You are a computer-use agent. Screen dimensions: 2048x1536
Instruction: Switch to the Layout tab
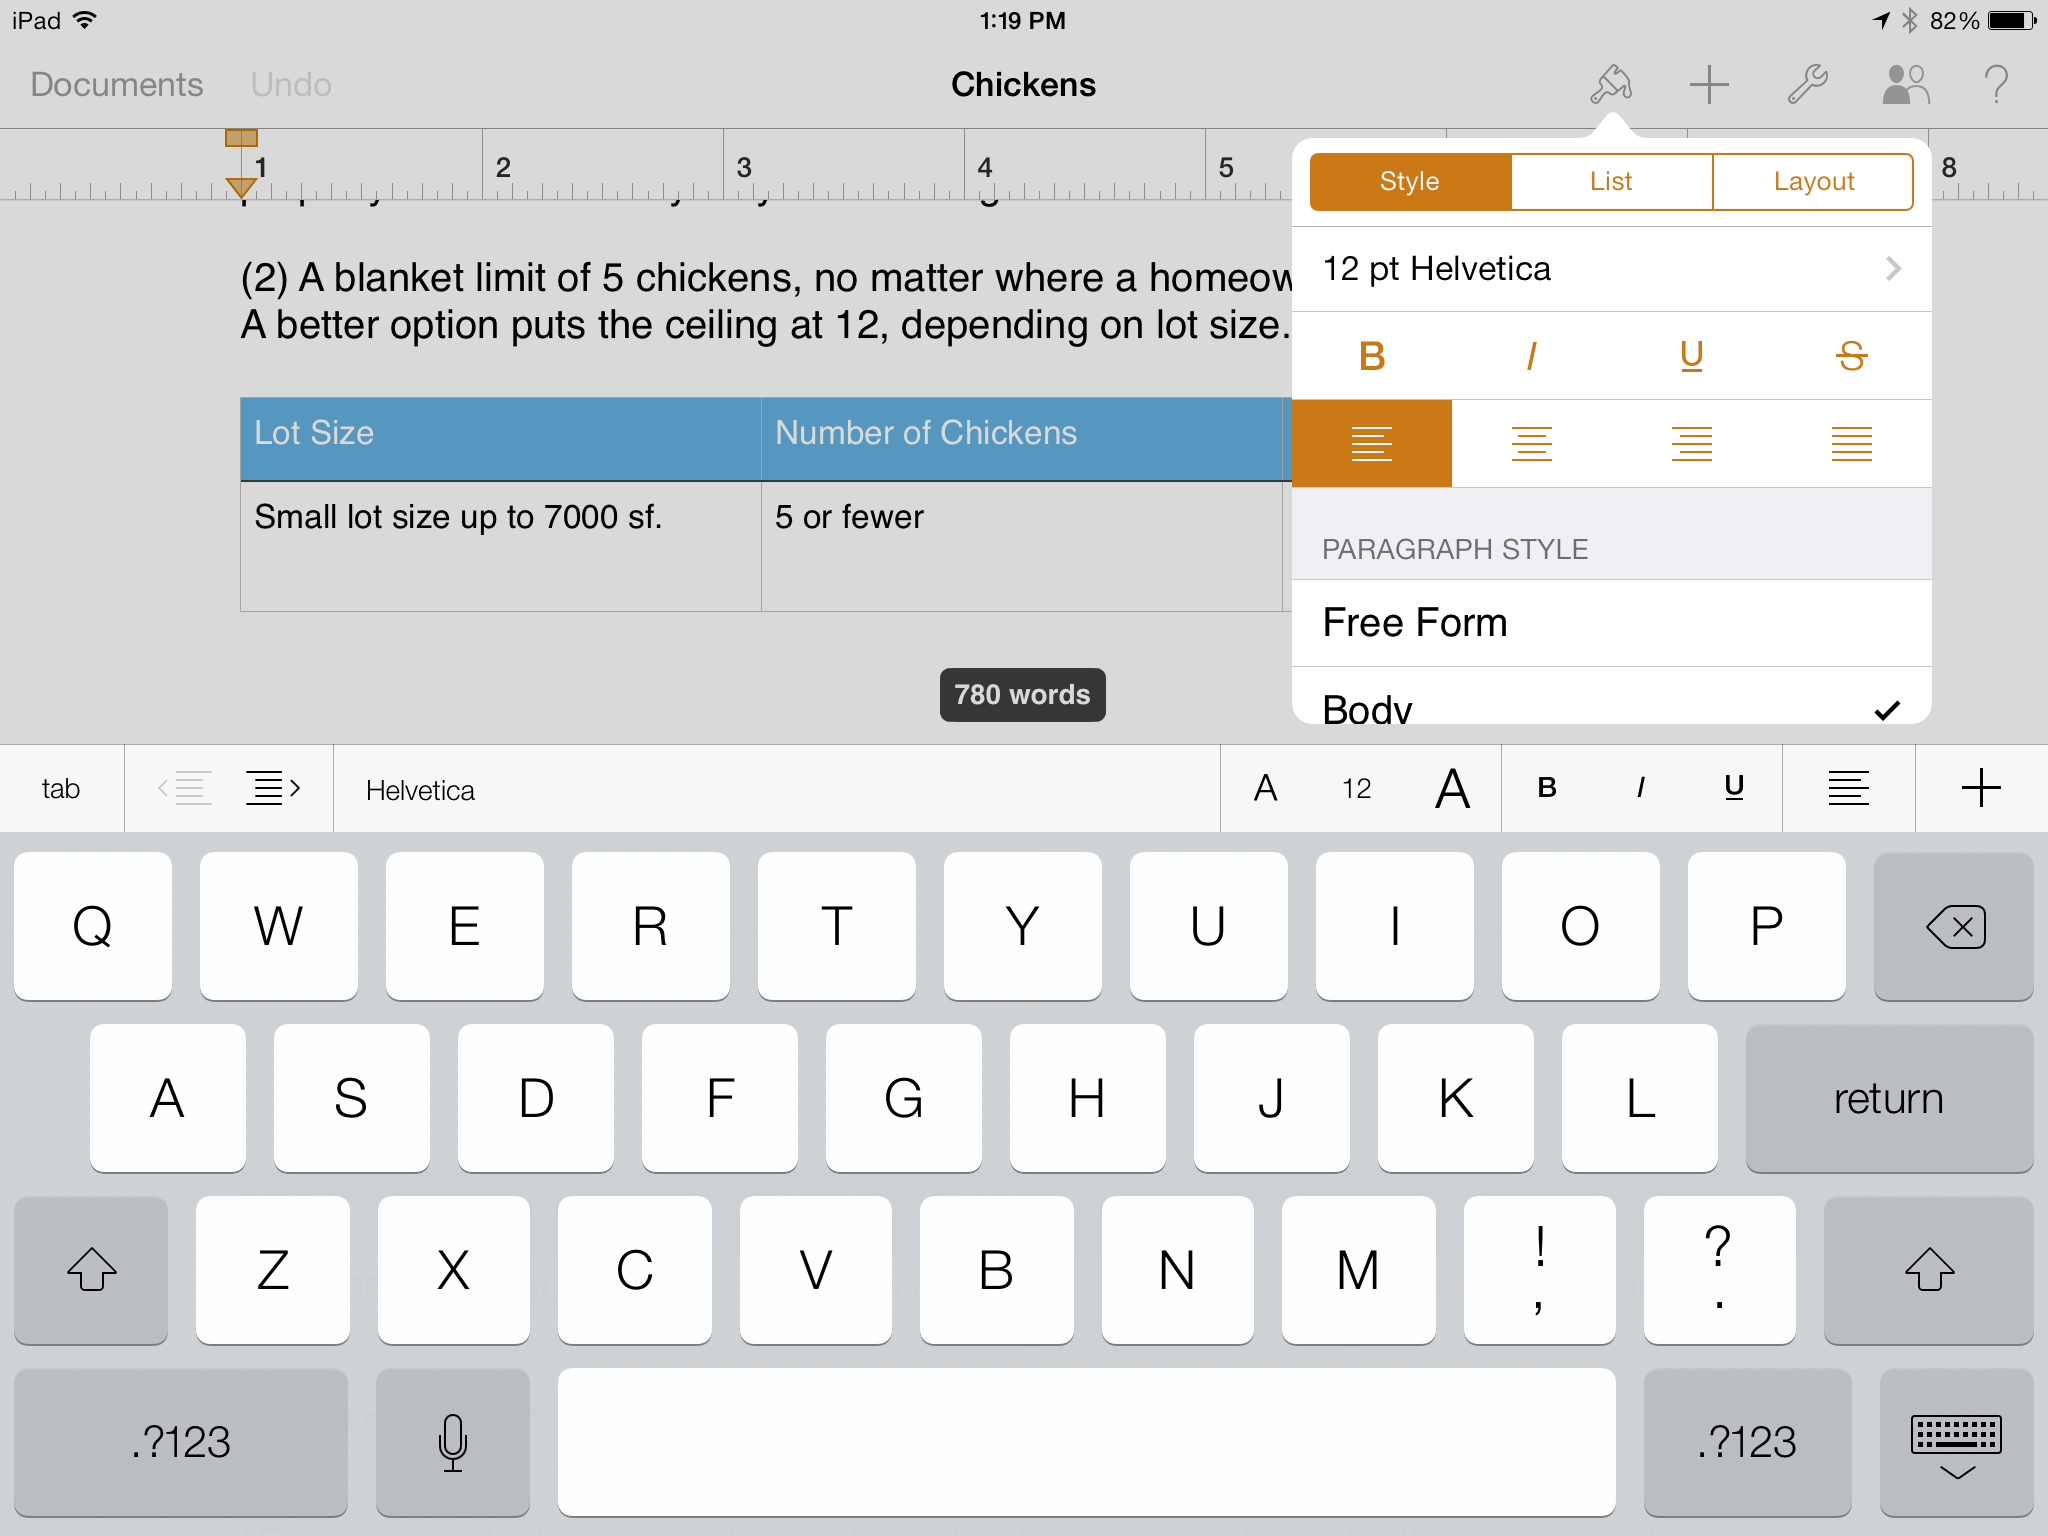click(1811, 181)
